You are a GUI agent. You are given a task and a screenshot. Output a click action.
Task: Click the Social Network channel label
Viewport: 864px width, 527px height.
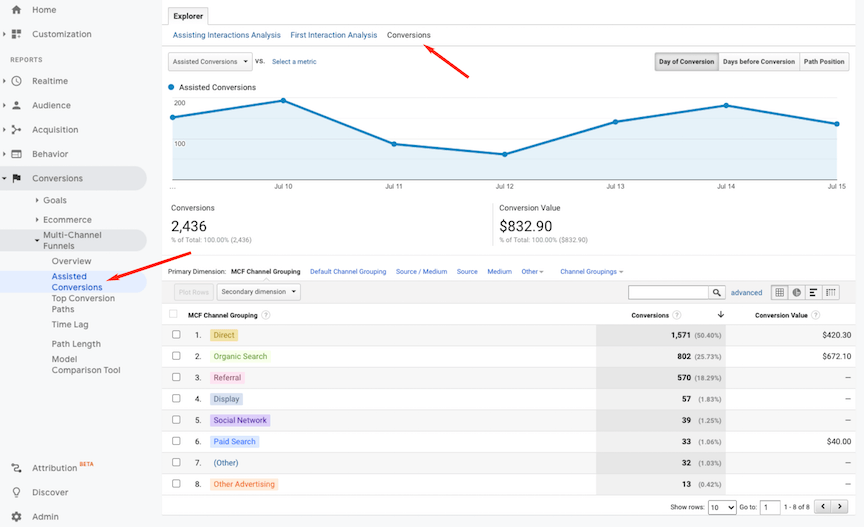click(240, 420)
